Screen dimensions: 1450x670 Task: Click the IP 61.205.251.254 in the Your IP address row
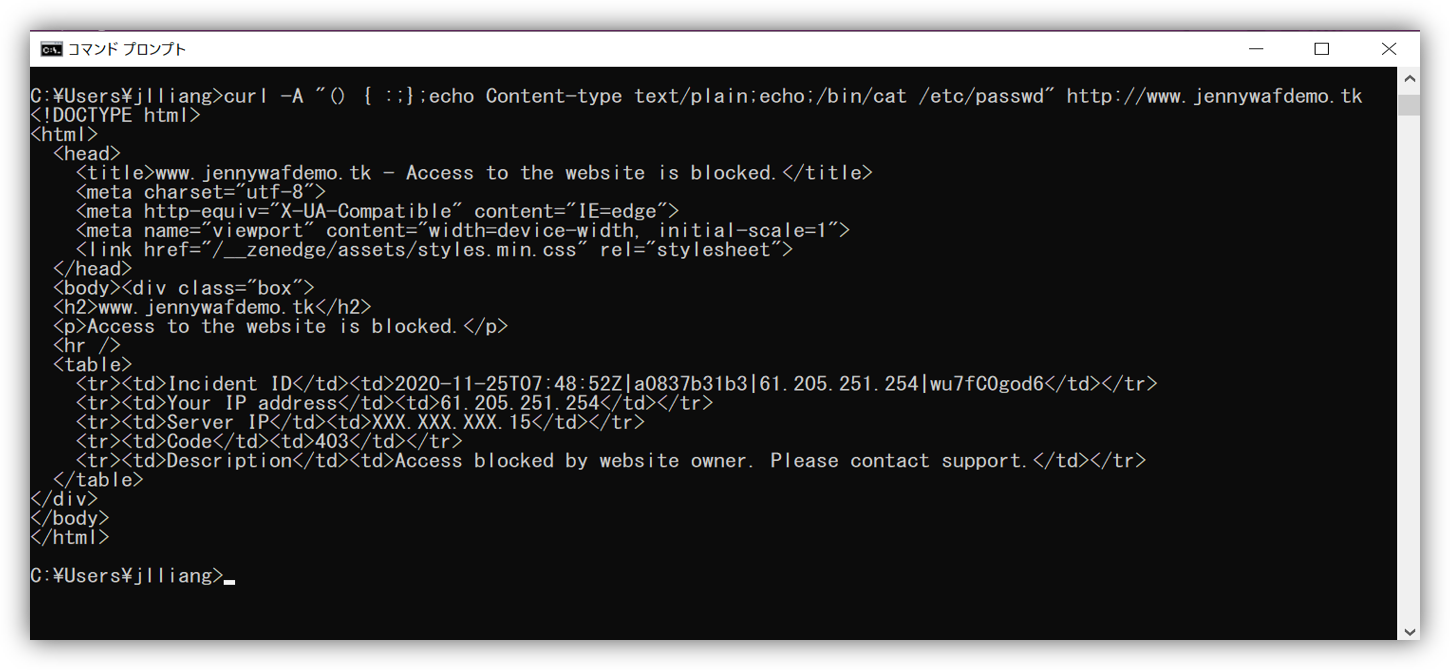point(519,403)
